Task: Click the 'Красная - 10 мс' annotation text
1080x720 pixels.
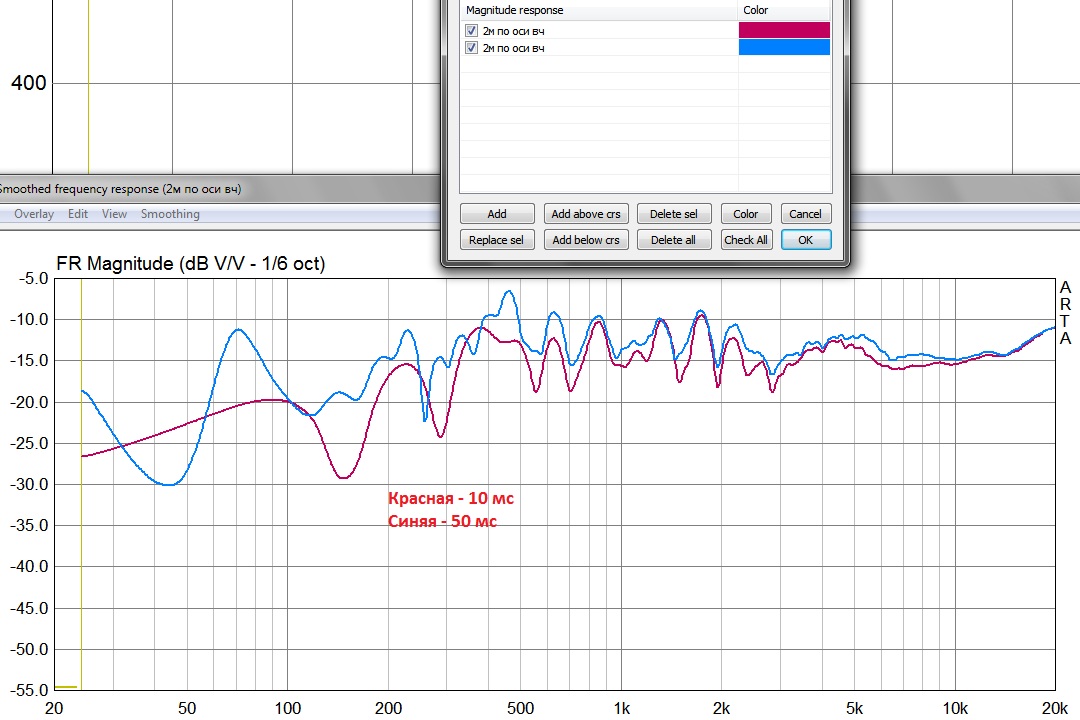Action: pos(450,498)
